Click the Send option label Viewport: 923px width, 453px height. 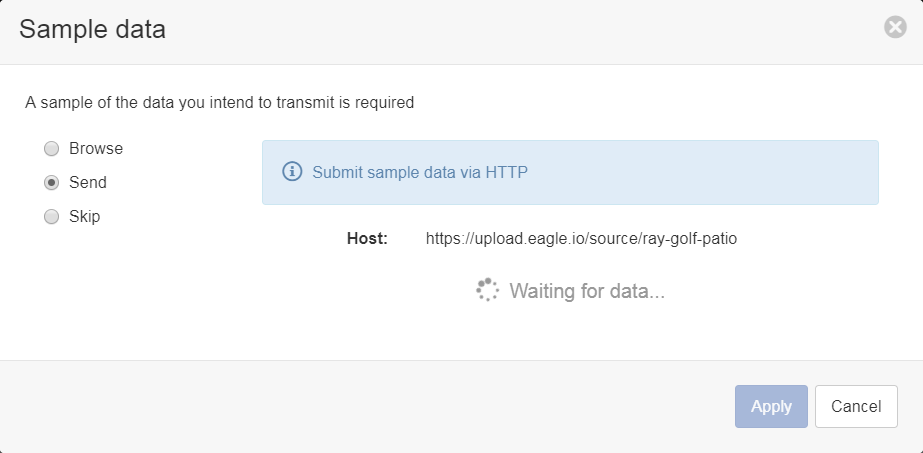[x=88, y=182]
